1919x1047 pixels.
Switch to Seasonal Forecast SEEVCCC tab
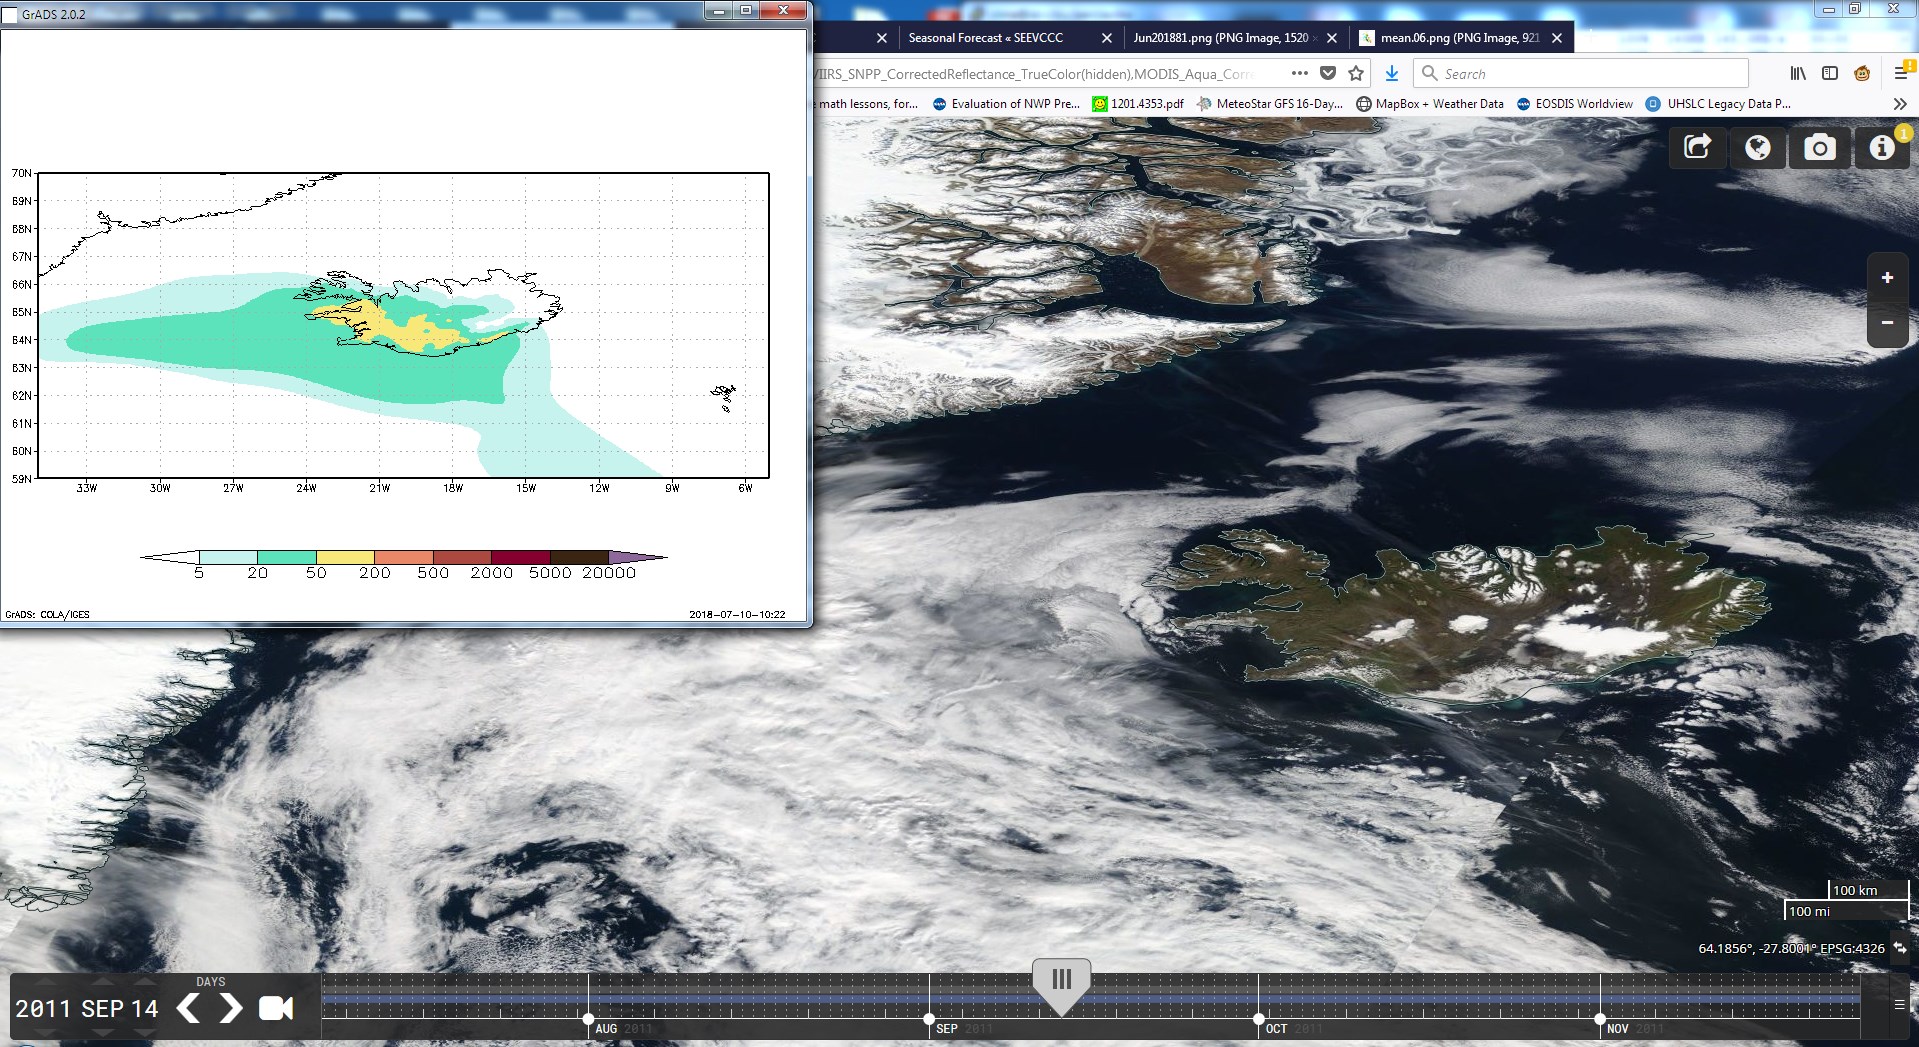pyautogui.click(x=985, y=38)
